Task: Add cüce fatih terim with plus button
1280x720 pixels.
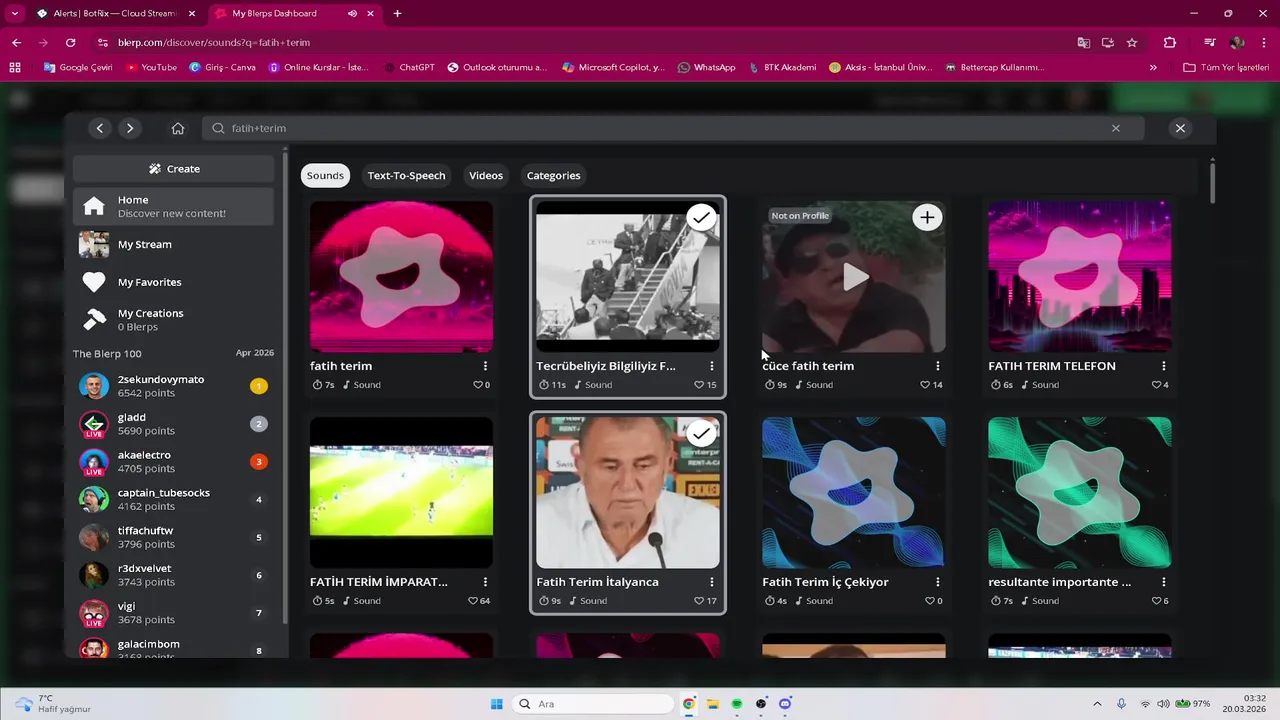Action: pos(927,217)
